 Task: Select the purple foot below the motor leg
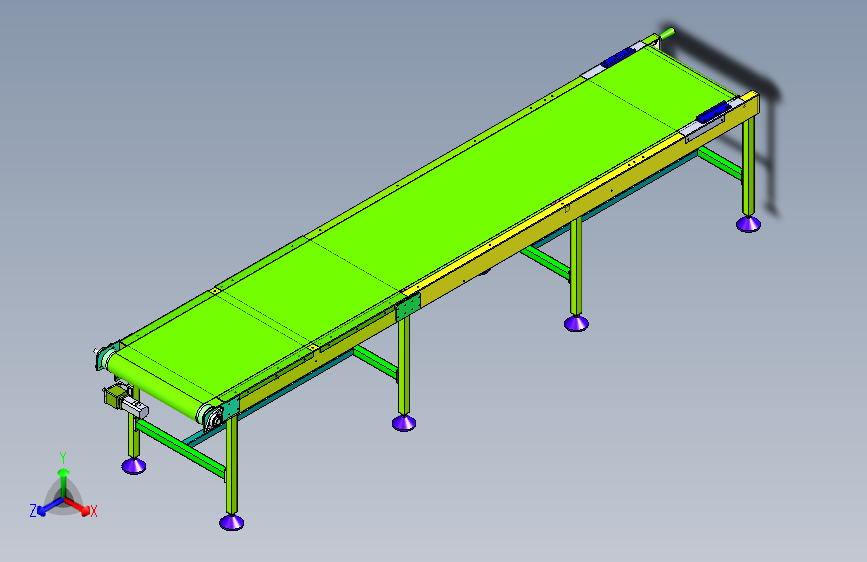click(x=134, y=465)
